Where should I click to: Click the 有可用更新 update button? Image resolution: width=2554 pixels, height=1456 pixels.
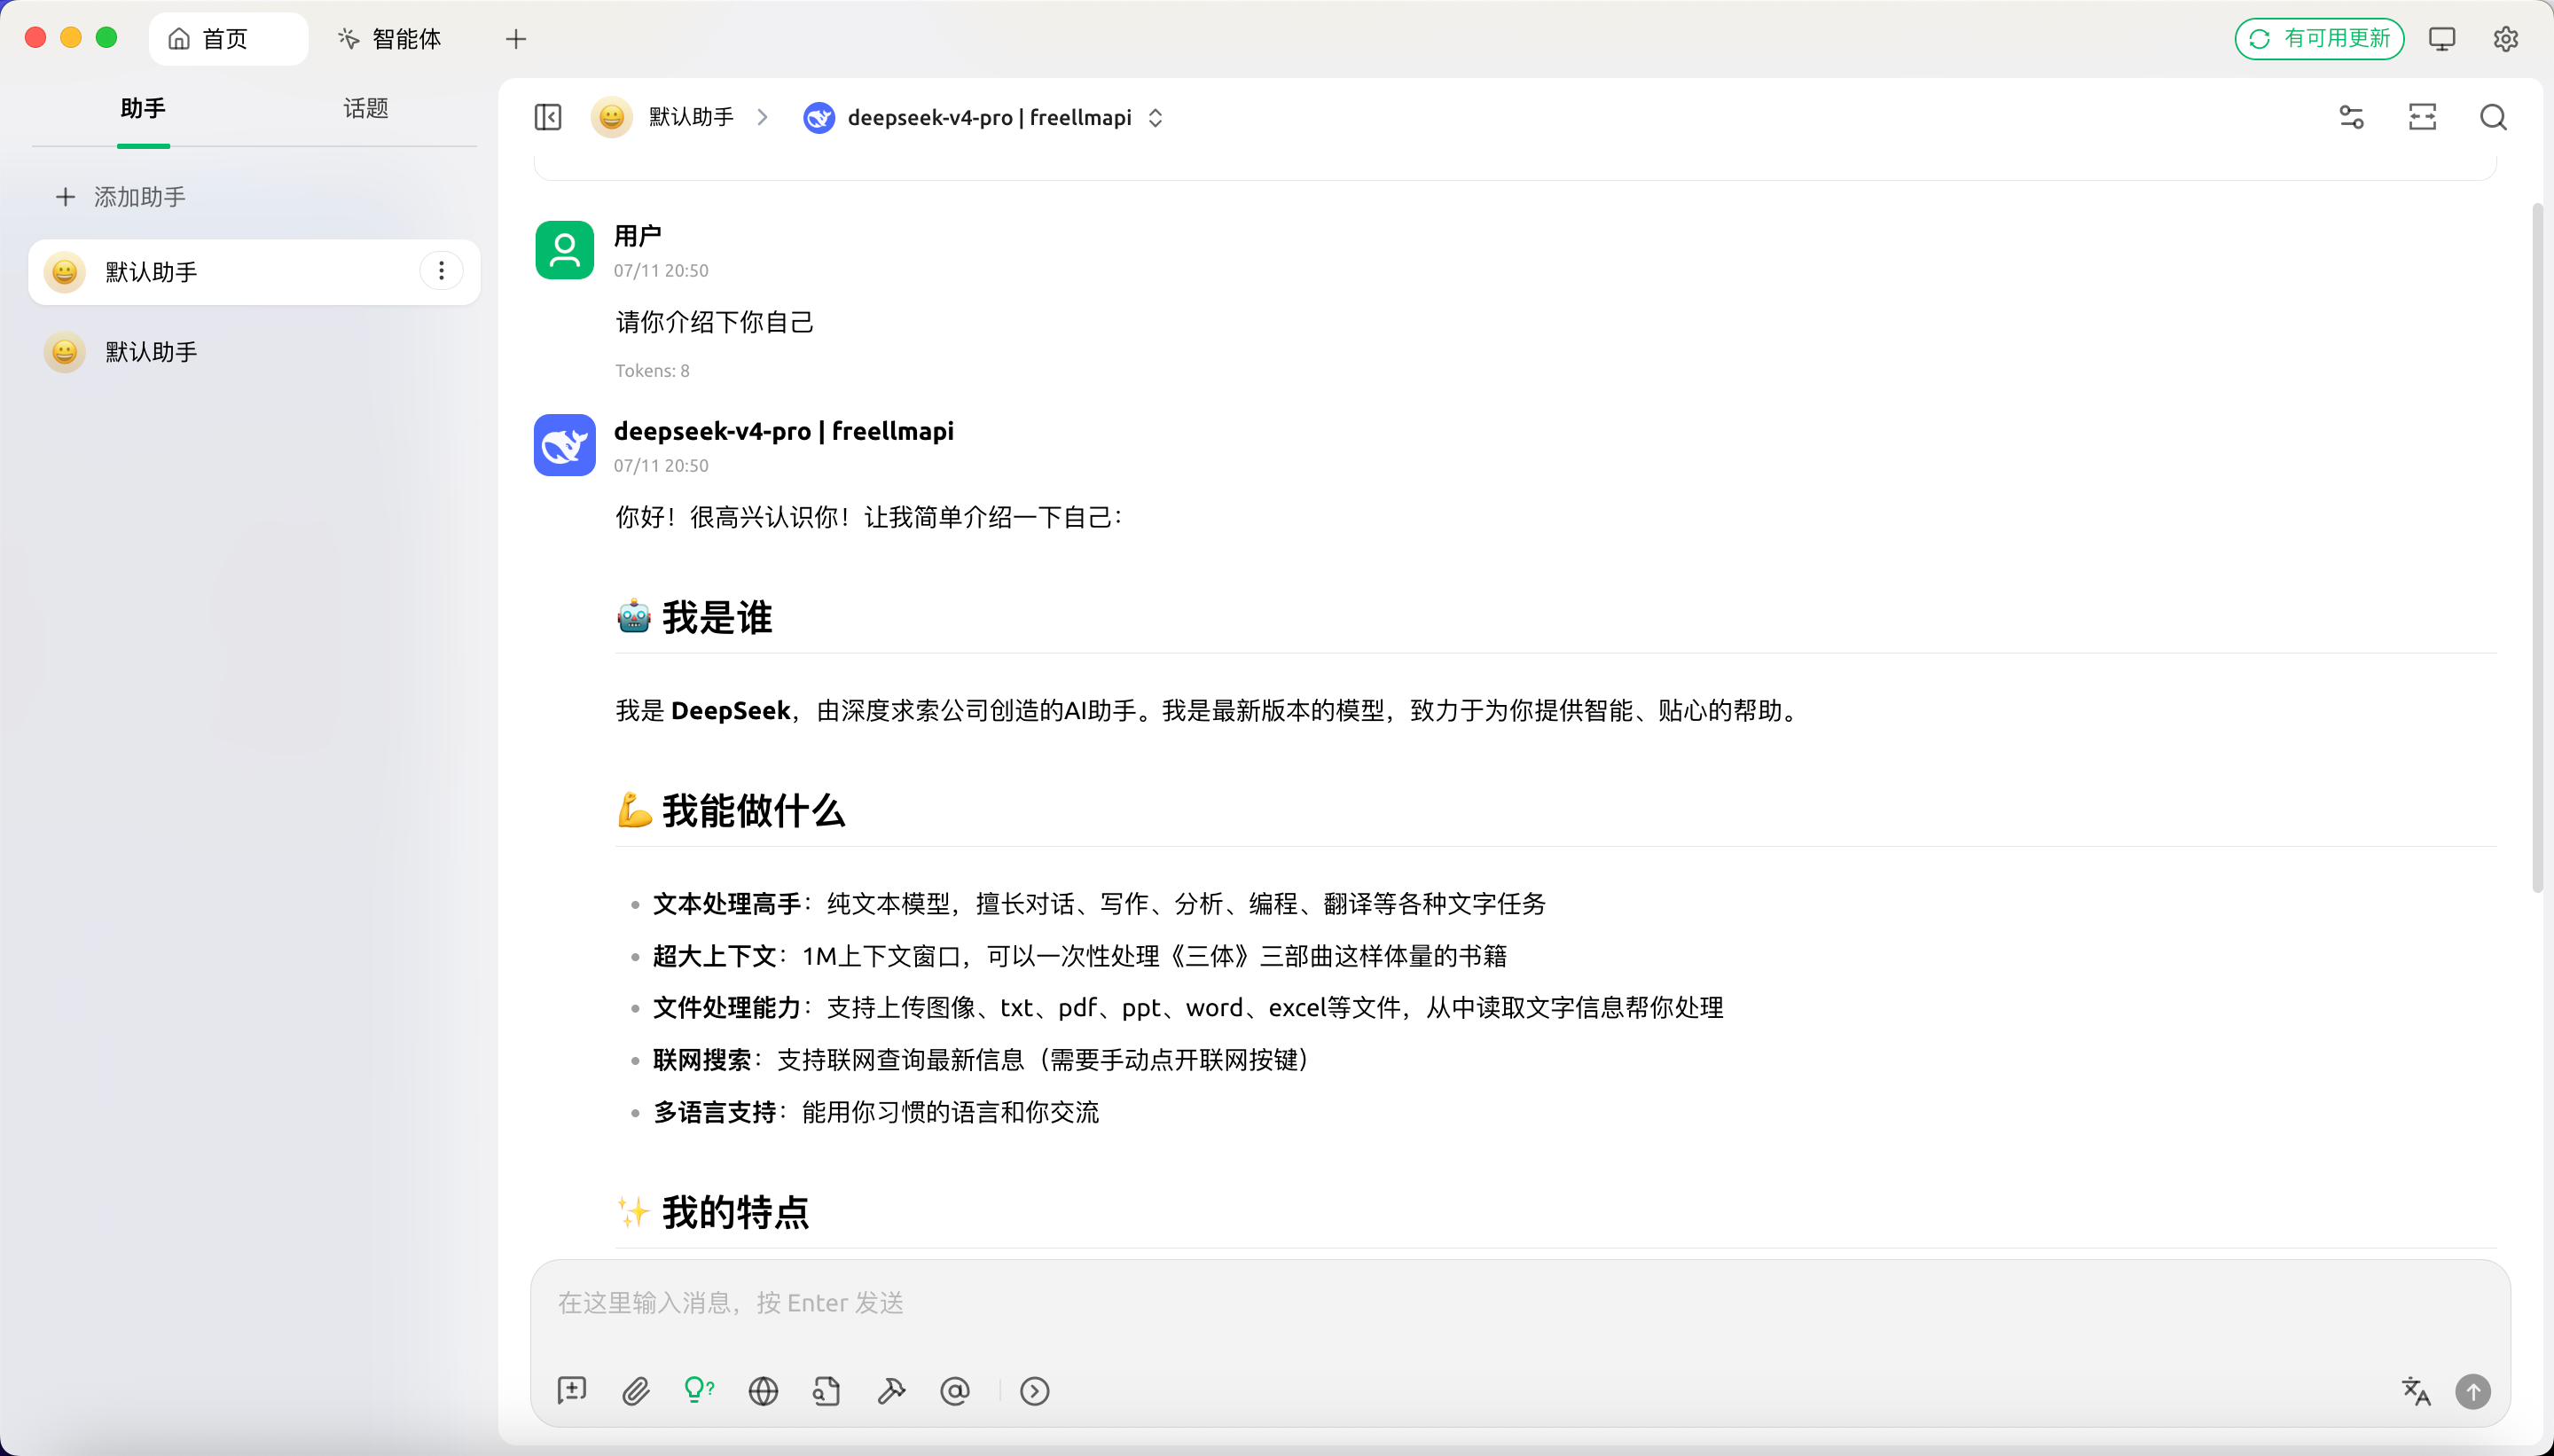coord(2319,39)
